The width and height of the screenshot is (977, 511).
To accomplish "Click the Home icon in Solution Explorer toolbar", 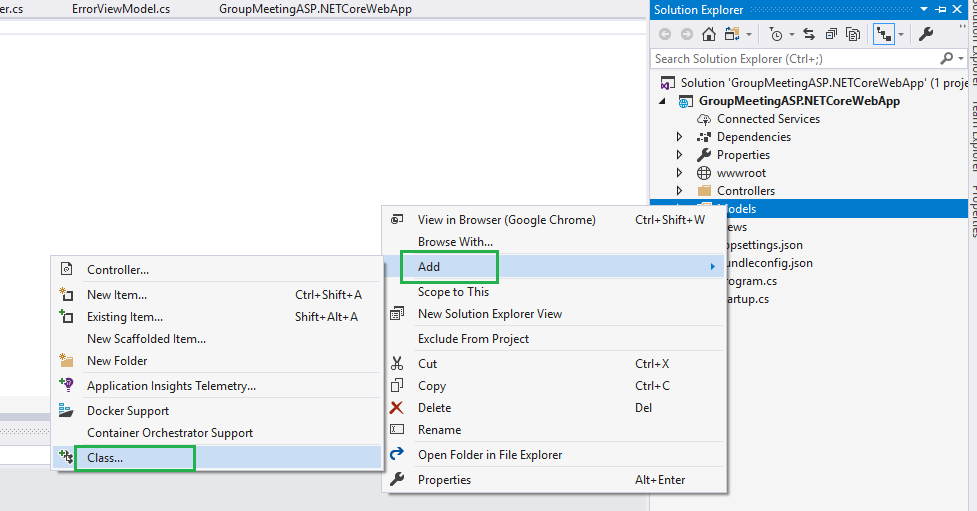I will 708,34.
